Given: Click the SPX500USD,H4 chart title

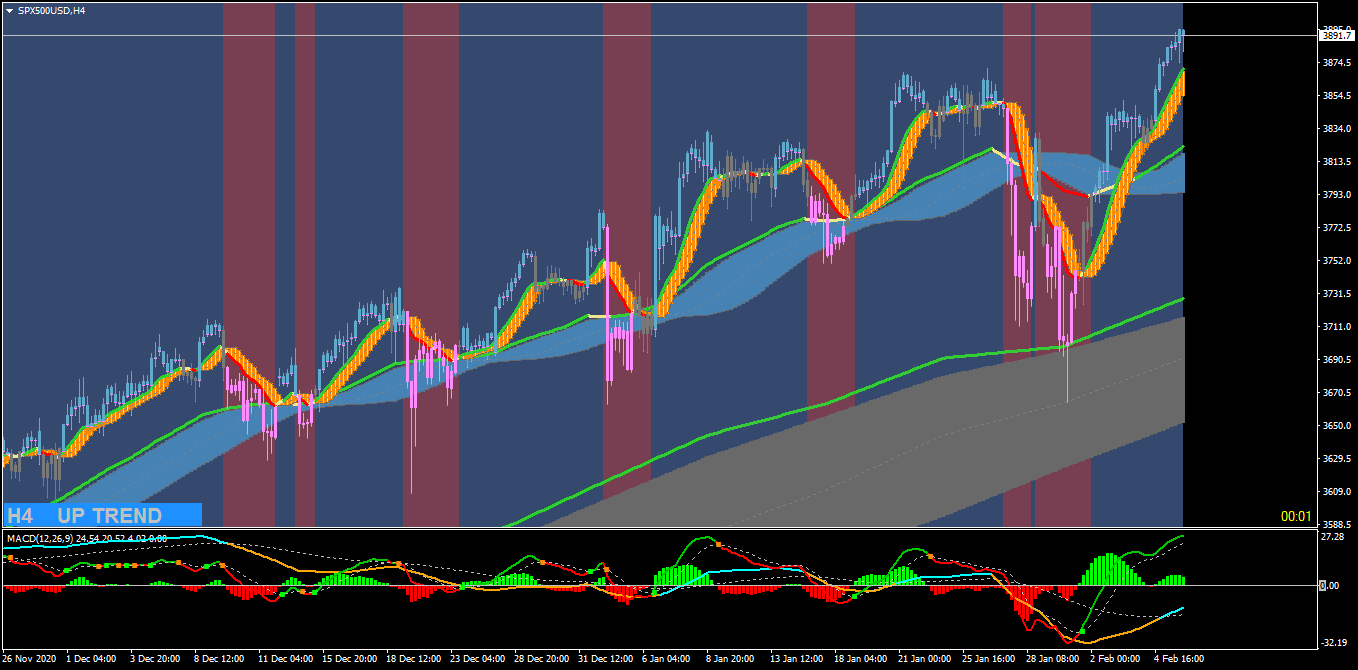Looking at the screenshot, I should tap(52, 10).
